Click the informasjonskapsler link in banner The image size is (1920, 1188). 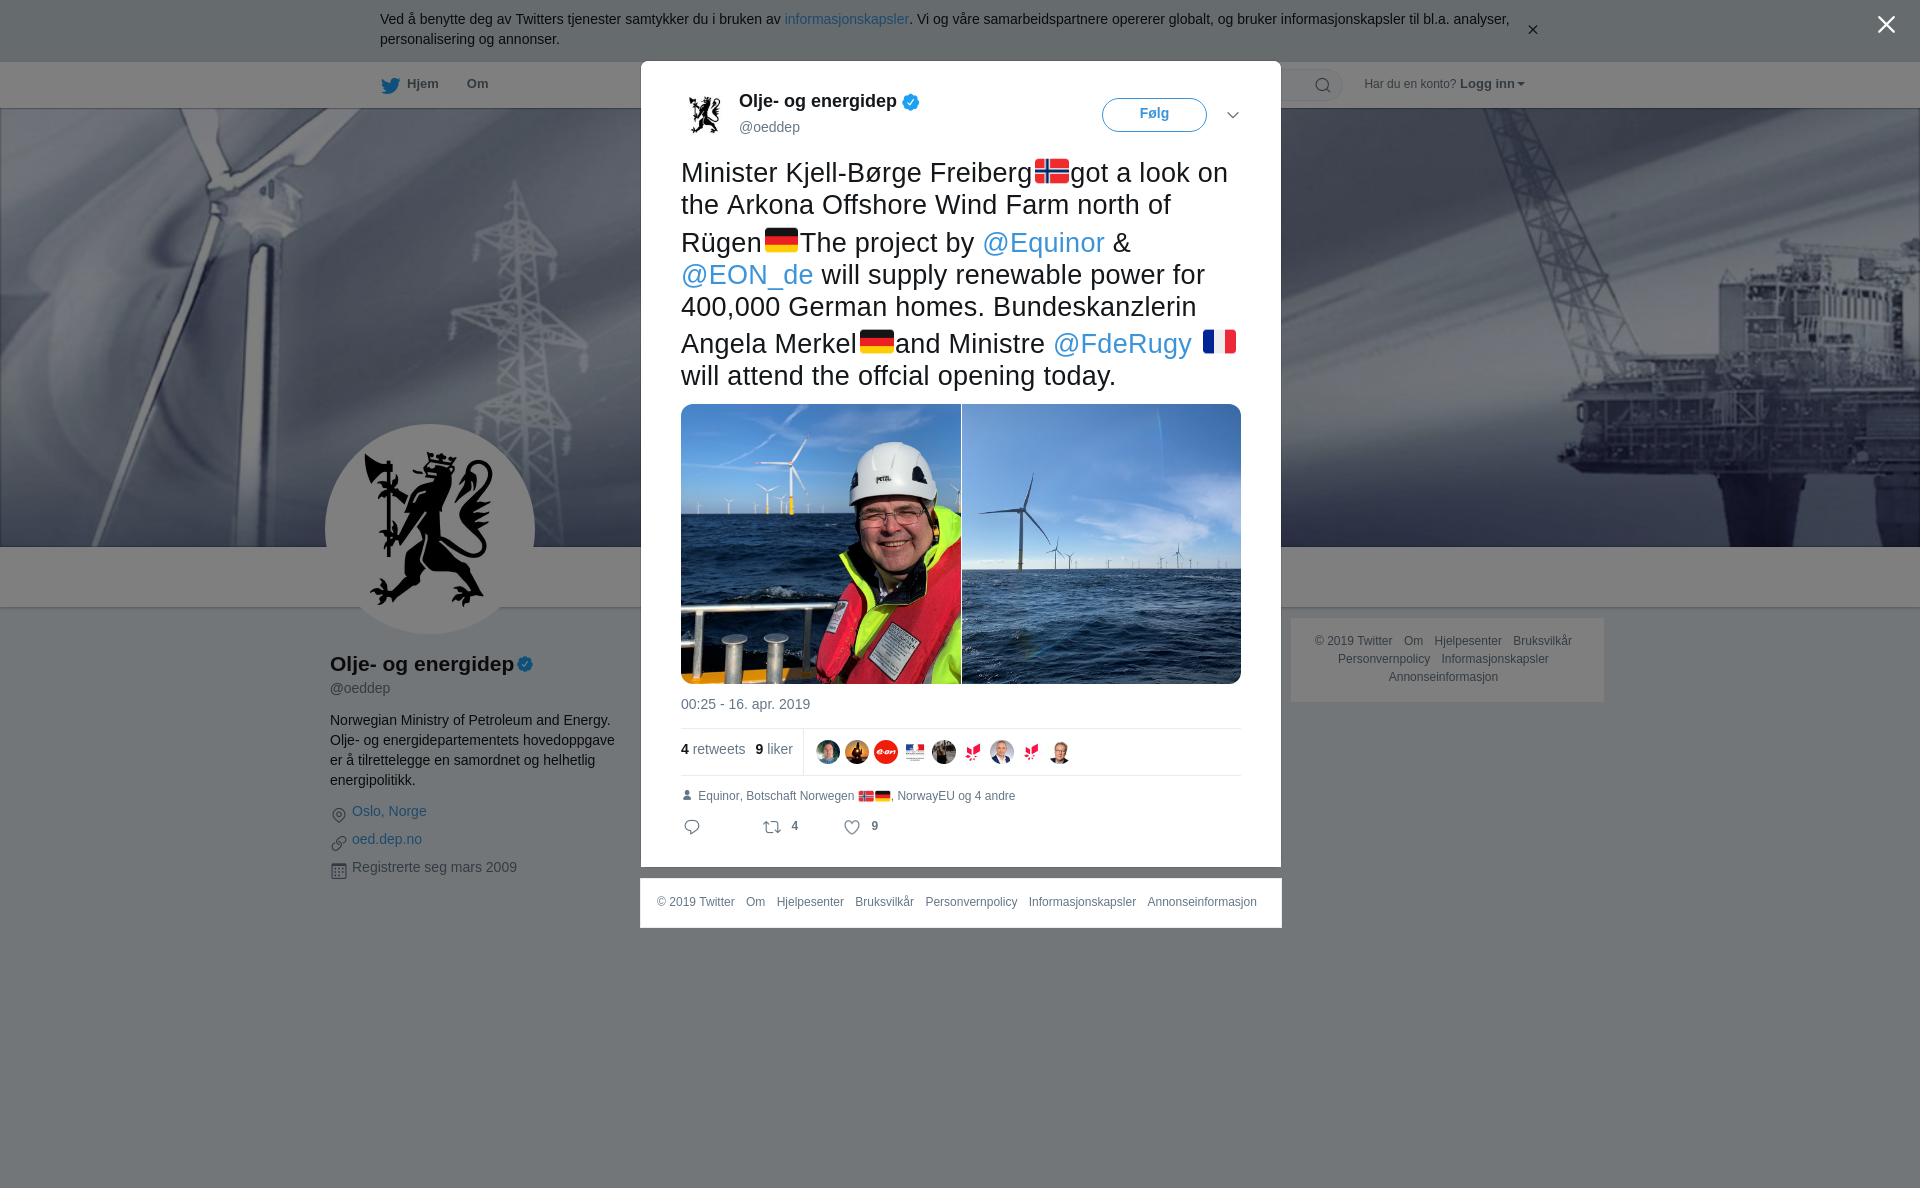click(x=846, y=19)
